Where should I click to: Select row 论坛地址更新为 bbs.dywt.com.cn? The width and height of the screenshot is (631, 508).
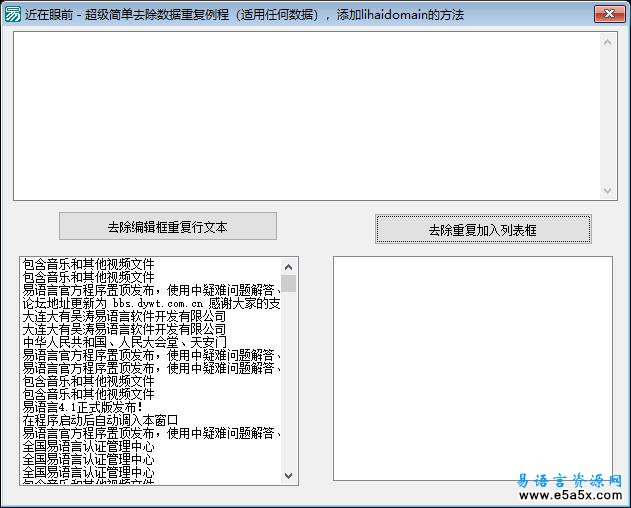151,303
